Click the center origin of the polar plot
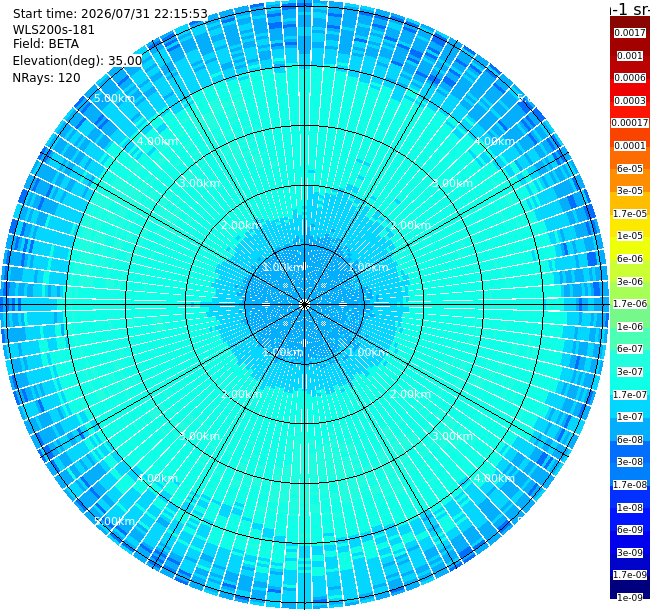 coord(305,305)
